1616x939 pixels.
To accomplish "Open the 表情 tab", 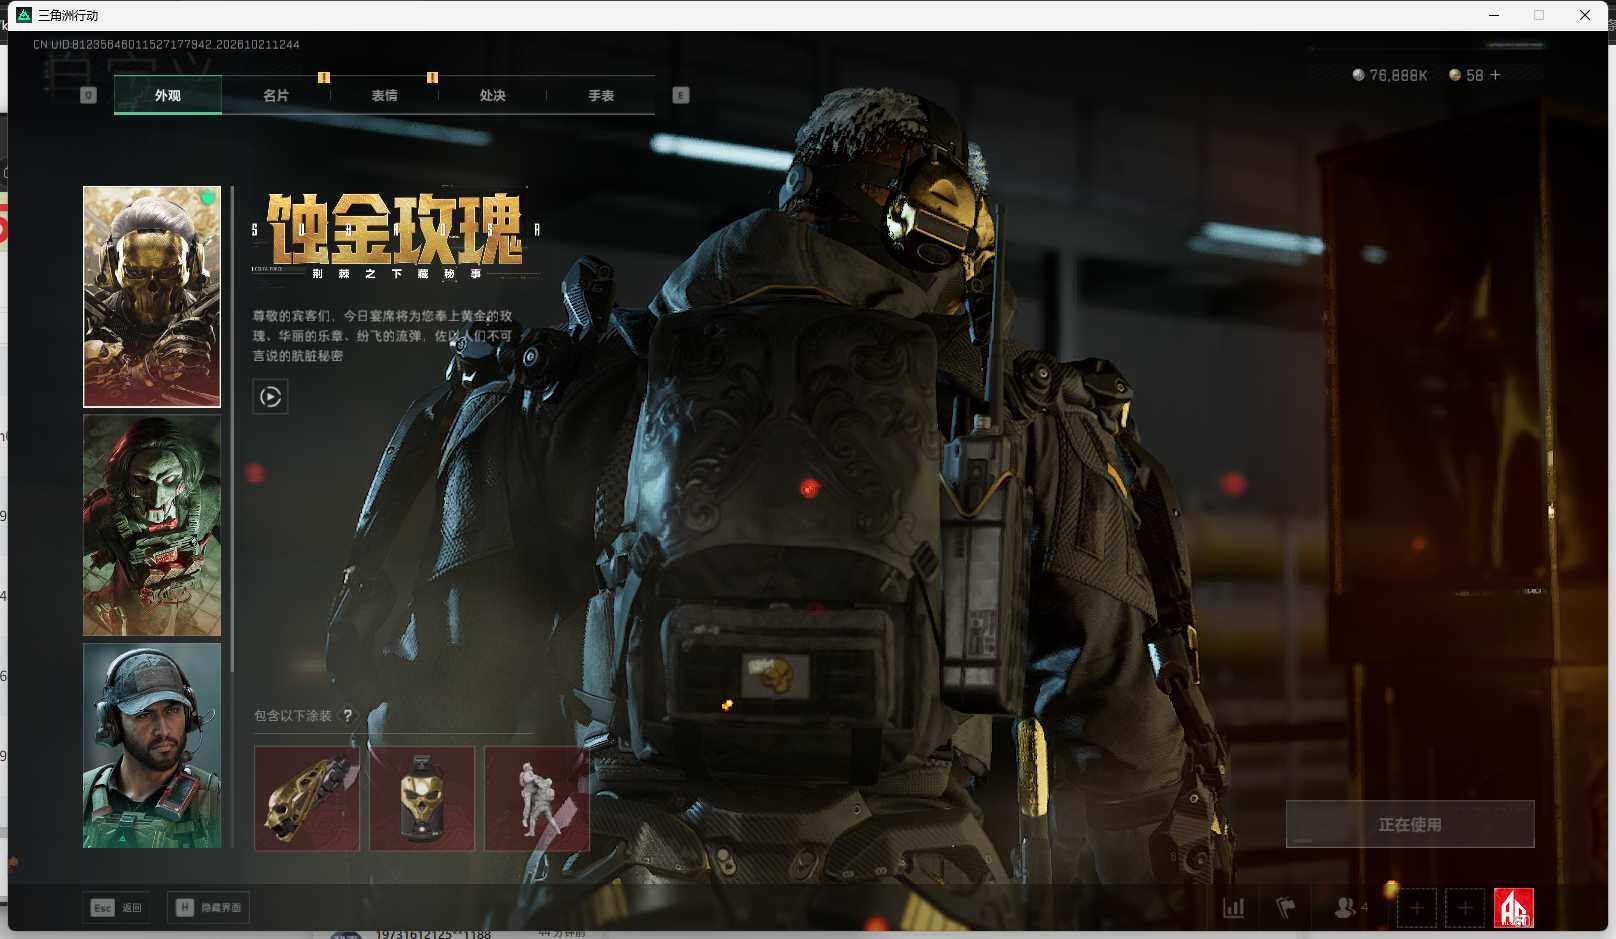I will point(384,95).
